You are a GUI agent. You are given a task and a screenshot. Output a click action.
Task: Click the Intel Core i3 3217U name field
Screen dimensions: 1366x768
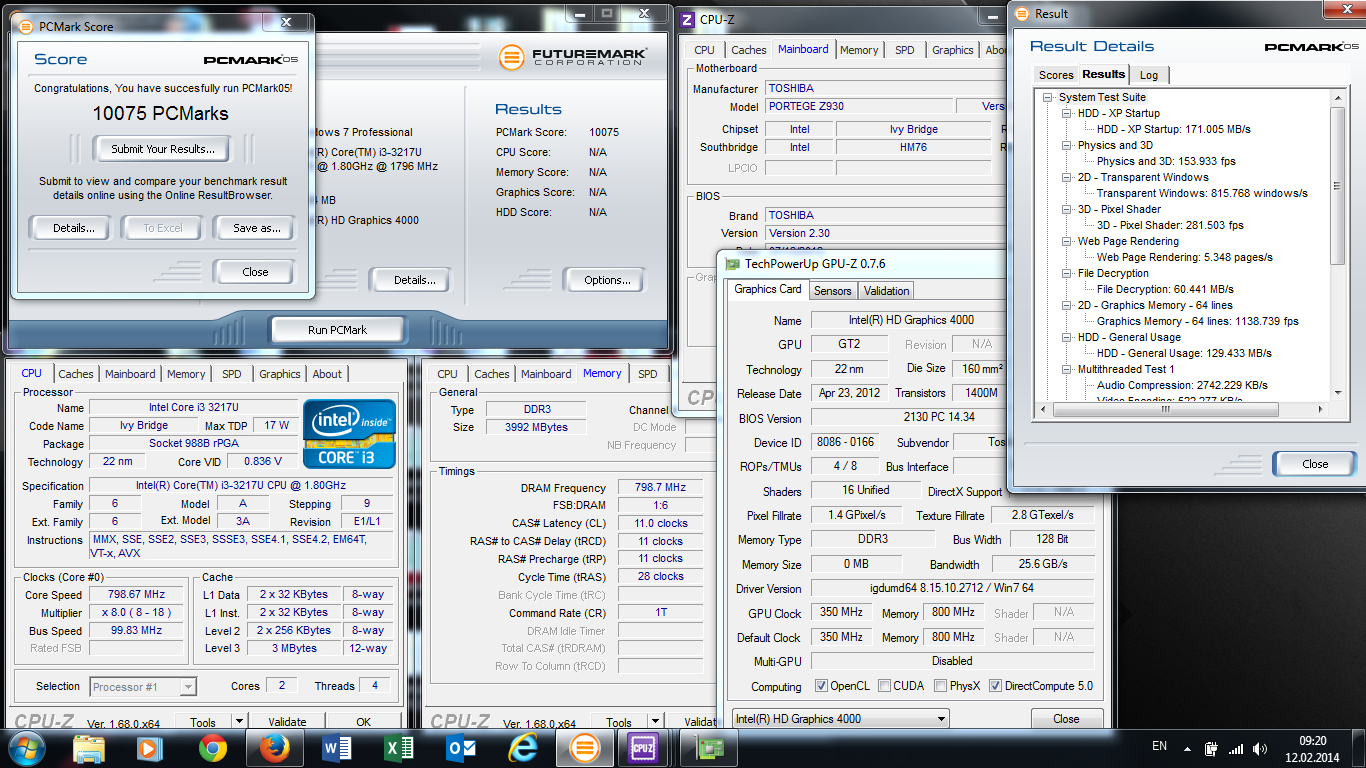click(x=193, y=407)
